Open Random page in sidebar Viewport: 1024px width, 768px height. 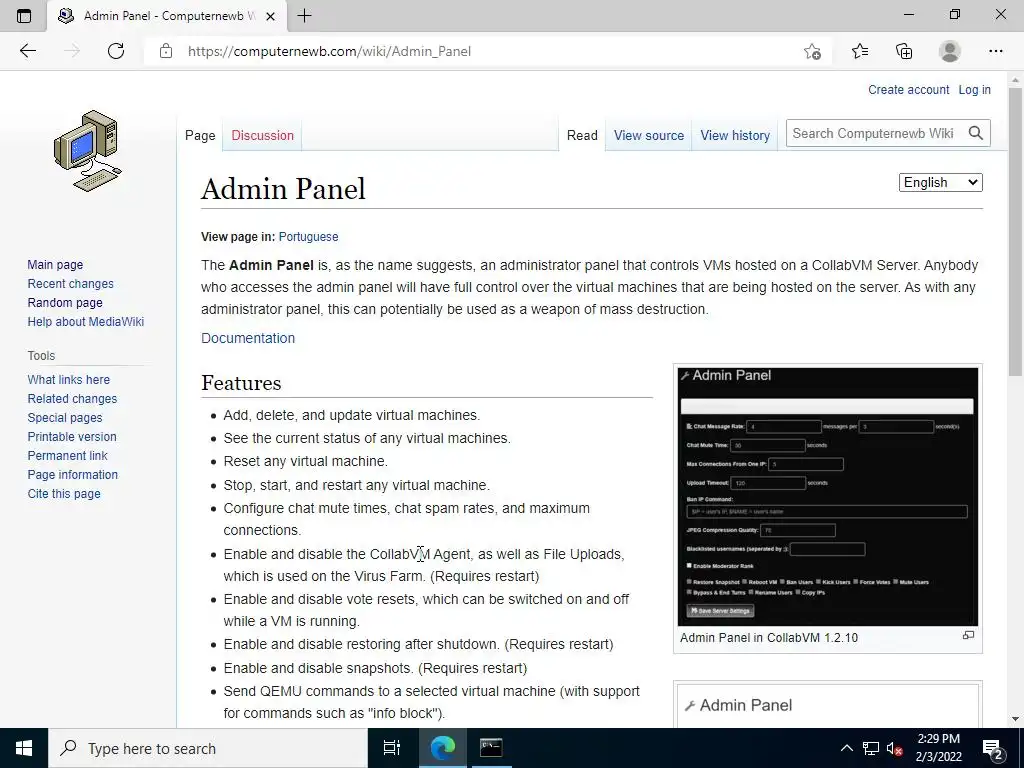click(65, 302)
